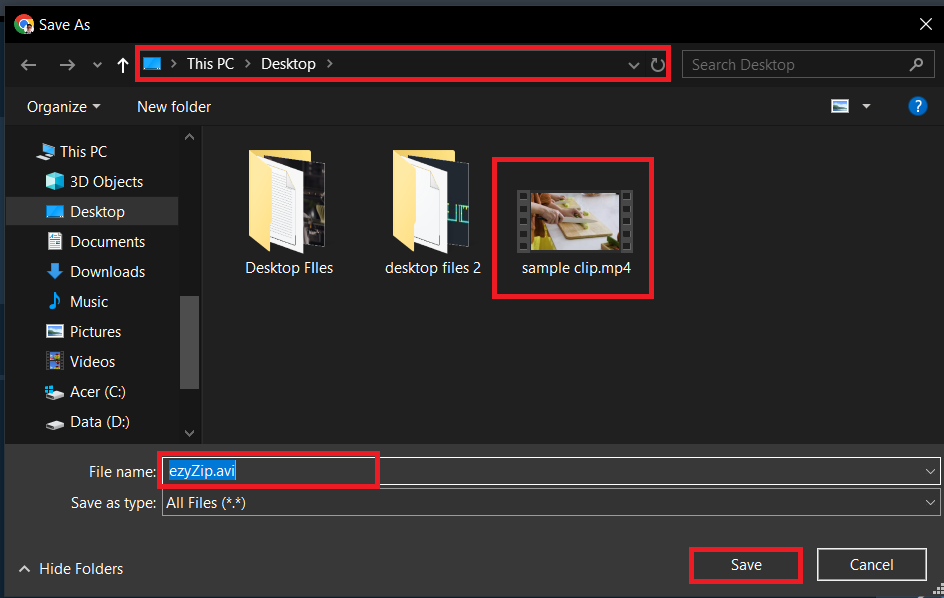Select Desktop in the breadcrumb bar

click(x=288, y=63)
